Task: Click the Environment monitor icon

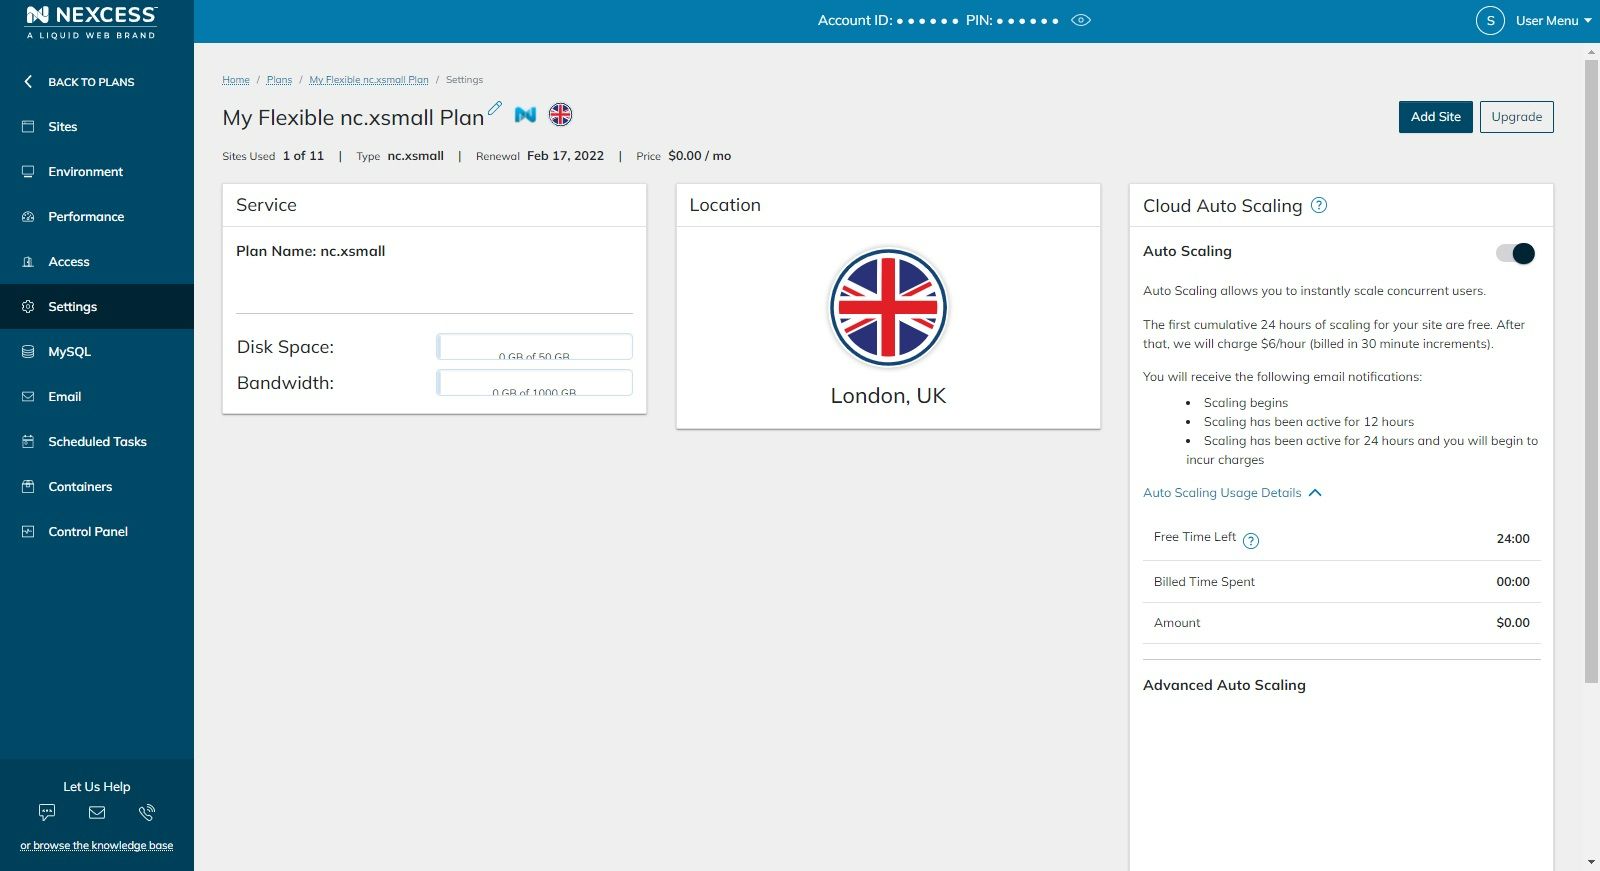Action: [x=28, y=171]
